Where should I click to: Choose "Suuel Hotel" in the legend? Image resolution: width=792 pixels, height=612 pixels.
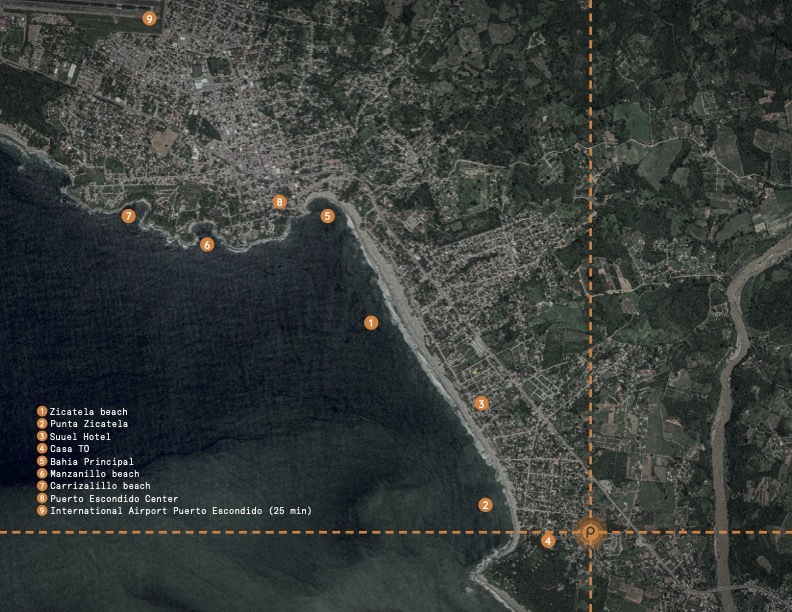pyautogui.click(x=80, y=437)
